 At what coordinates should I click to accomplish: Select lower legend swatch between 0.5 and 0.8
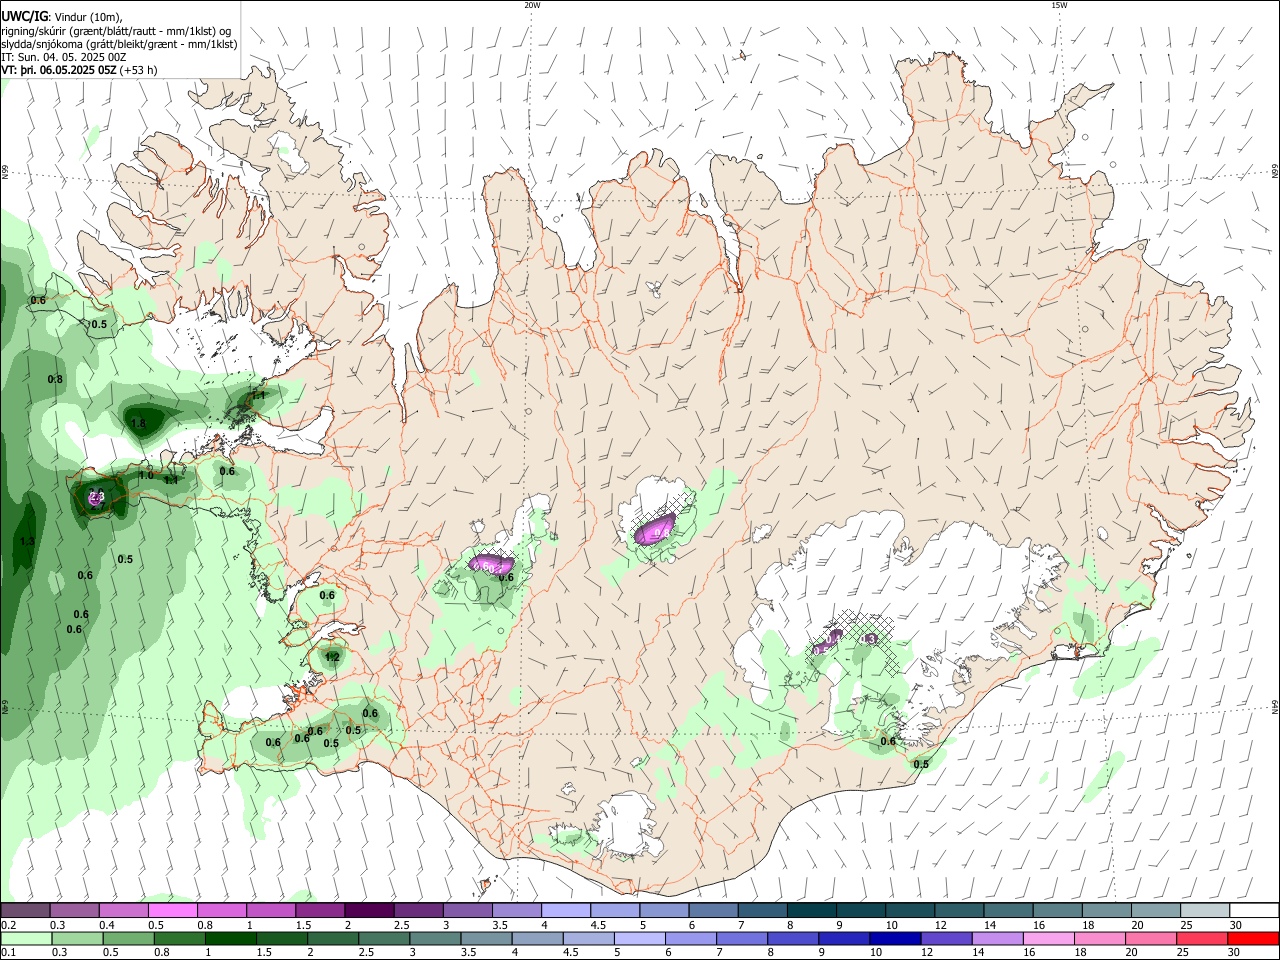(x=128, y=939)
